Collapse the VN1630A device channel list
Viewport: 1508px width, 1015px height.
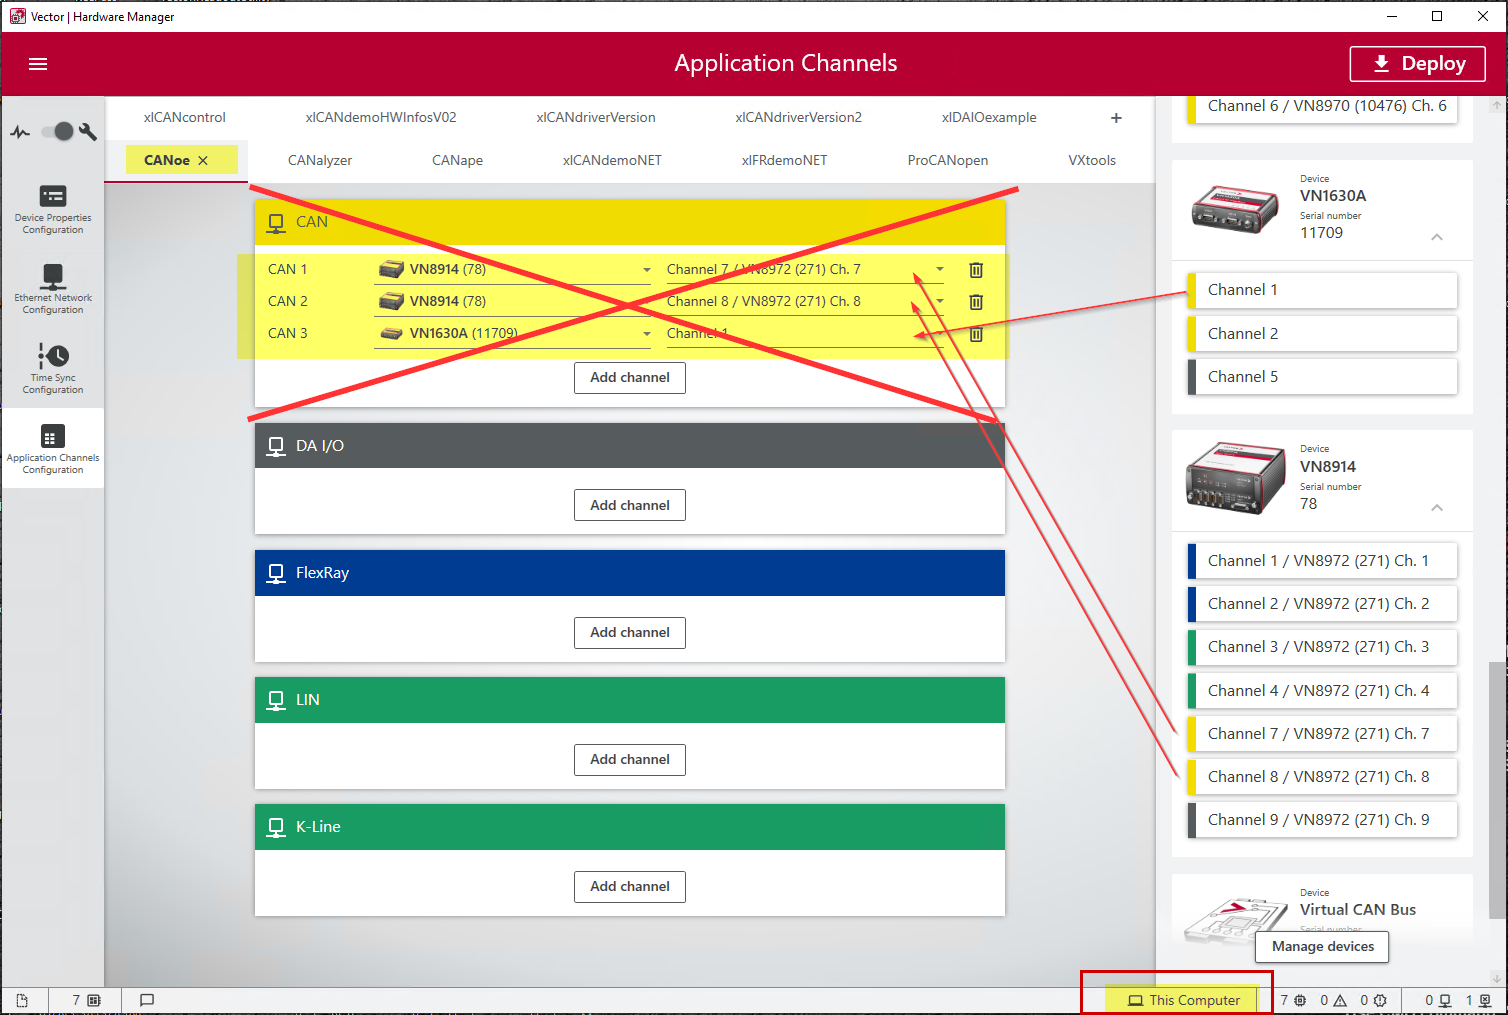tap(1436, 237)
